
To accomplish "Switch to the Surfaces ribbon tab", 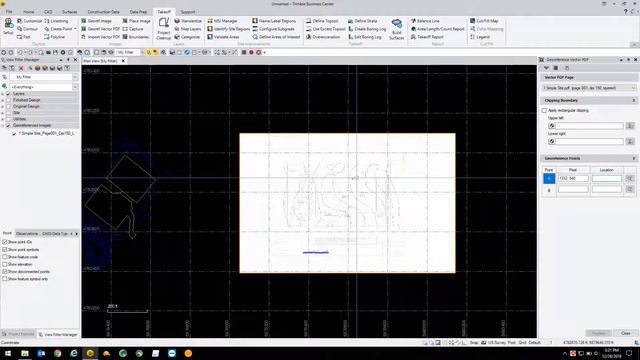I will tap(69, 12).
